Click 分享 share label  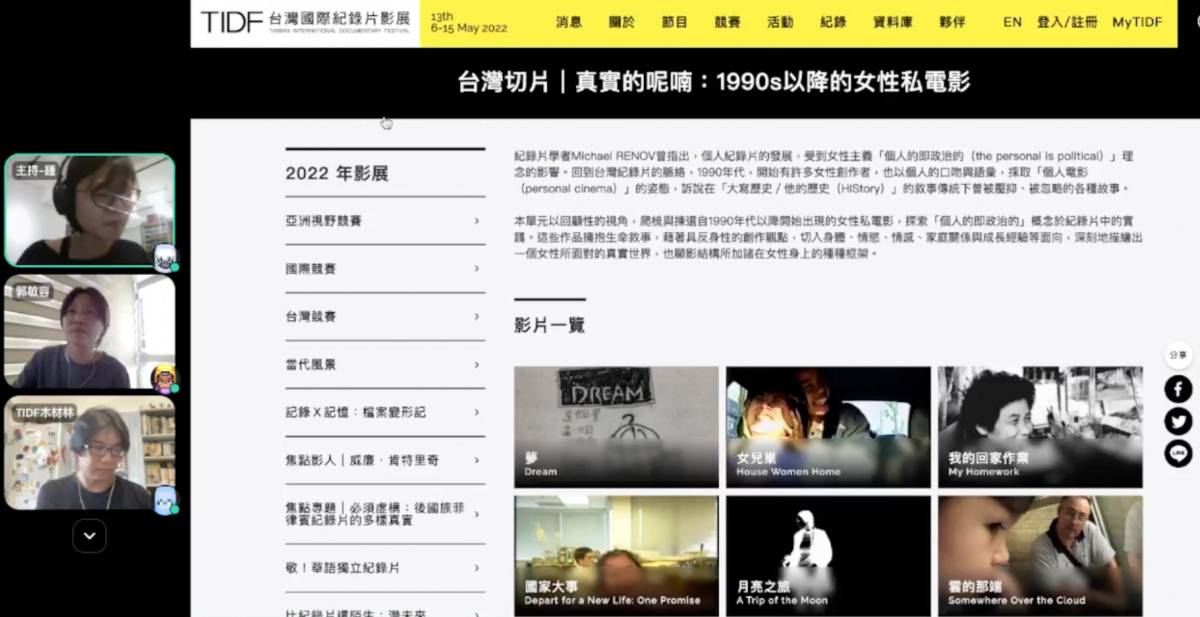pyautogui.click(x=1178, y=355)
